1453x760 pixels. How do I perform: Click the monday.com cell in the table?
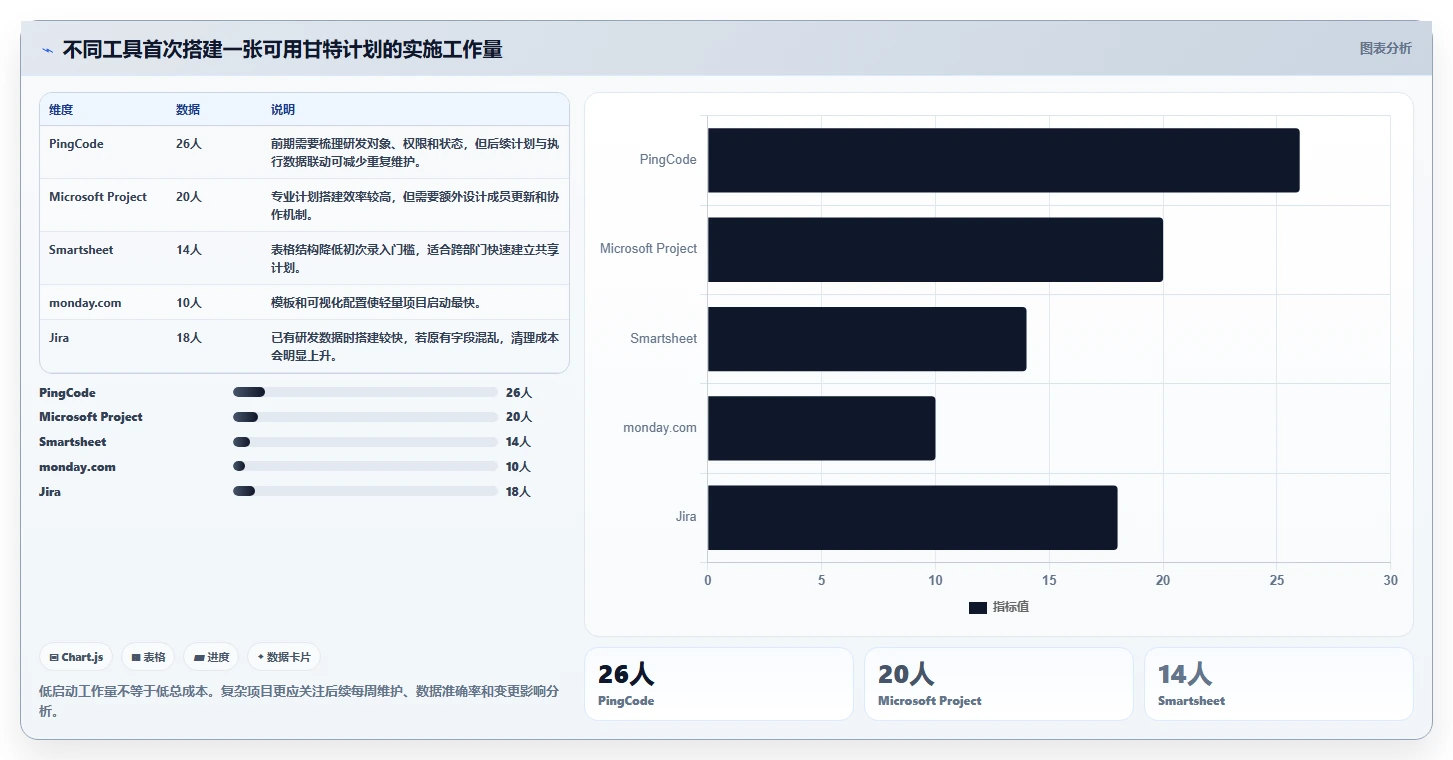85,303
